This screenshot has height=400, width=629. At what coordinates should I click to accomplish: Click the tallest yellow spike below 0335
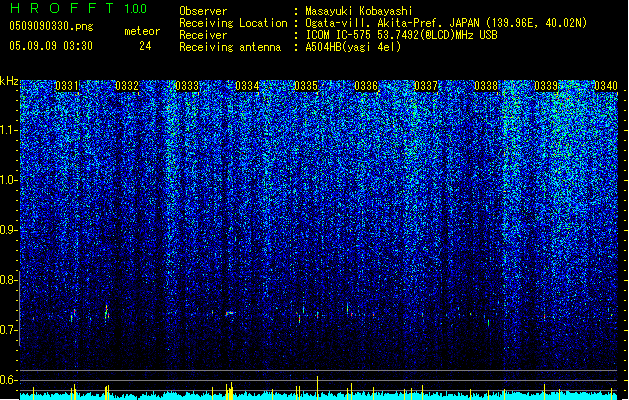tap(317, 388)
